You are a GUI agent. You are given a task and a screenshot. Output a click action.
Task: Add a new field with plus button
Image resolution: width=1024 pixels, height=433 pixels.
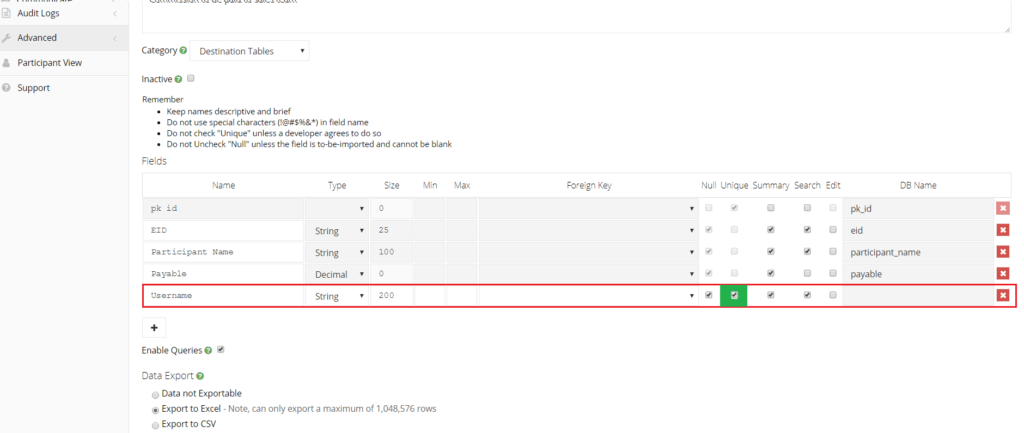tap(154, 328)
